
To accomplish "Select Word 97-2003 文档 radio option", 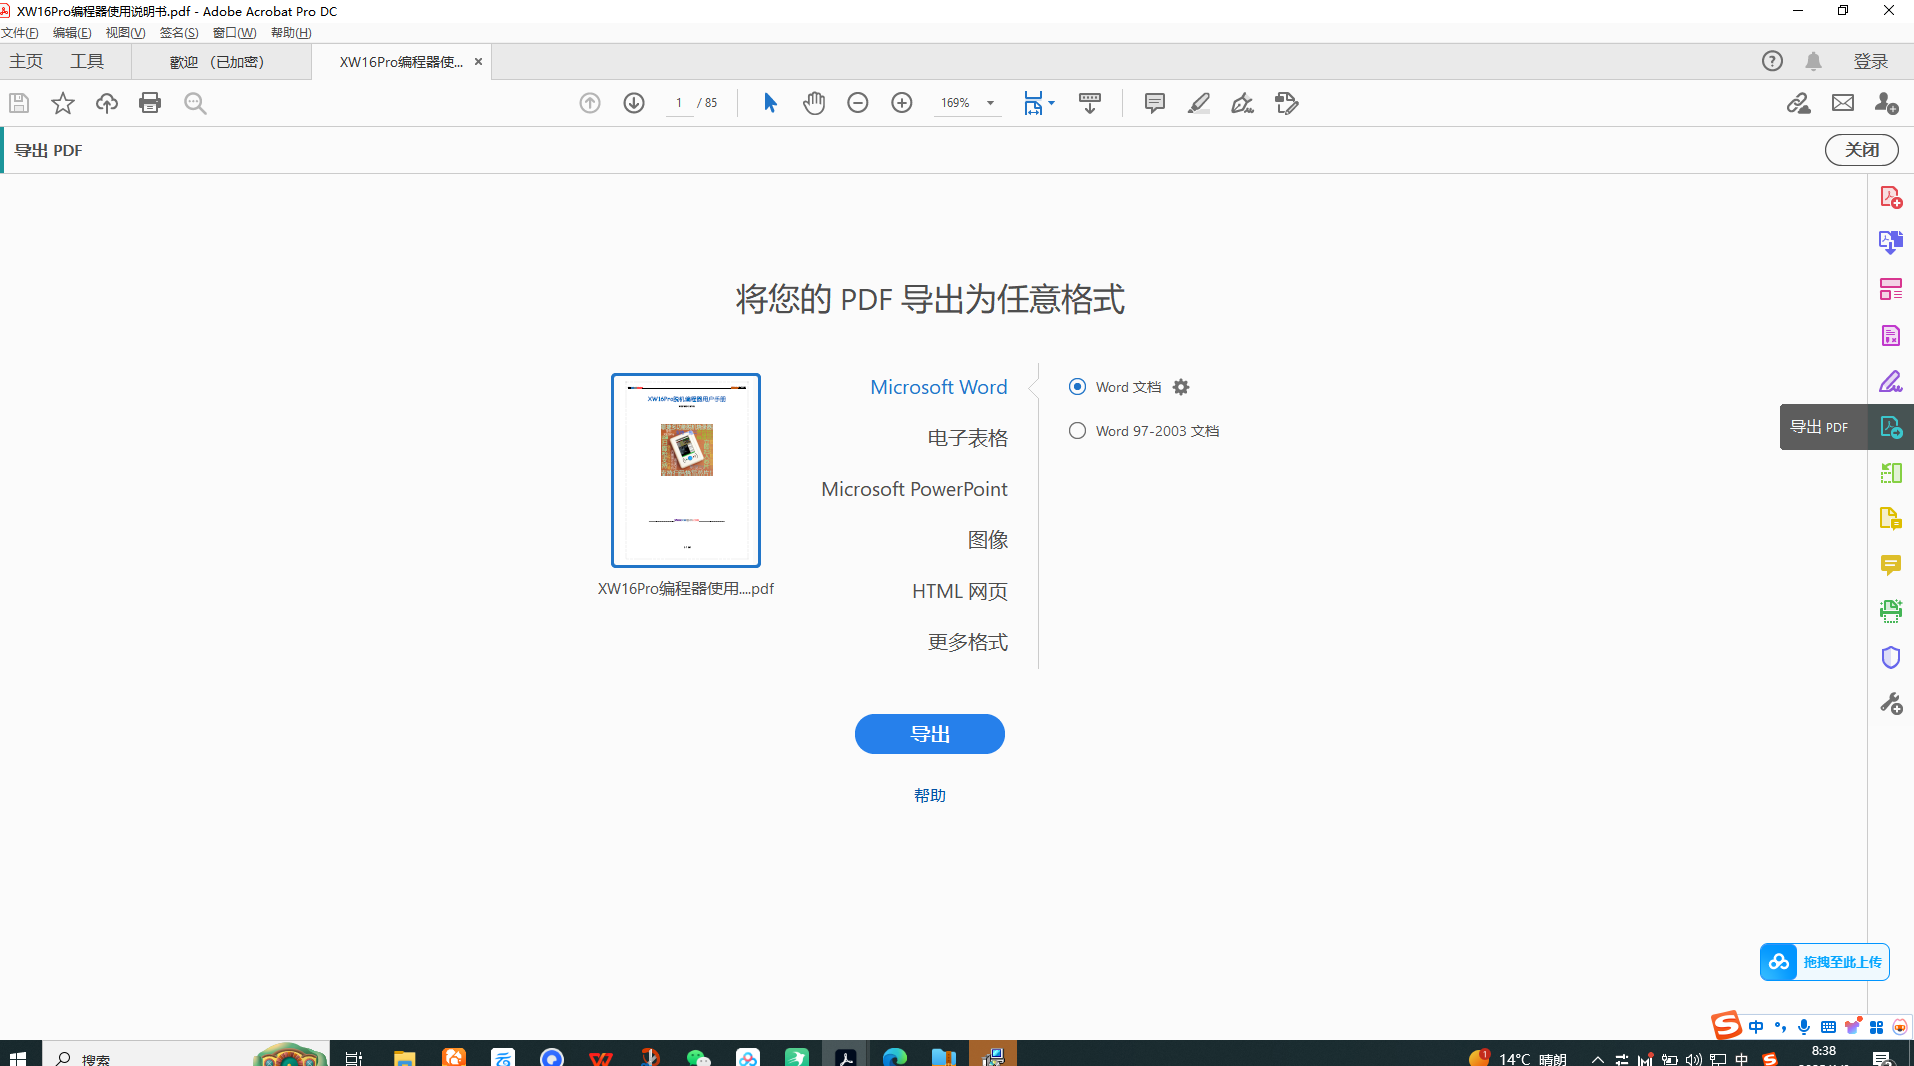I will point(1077,431).
